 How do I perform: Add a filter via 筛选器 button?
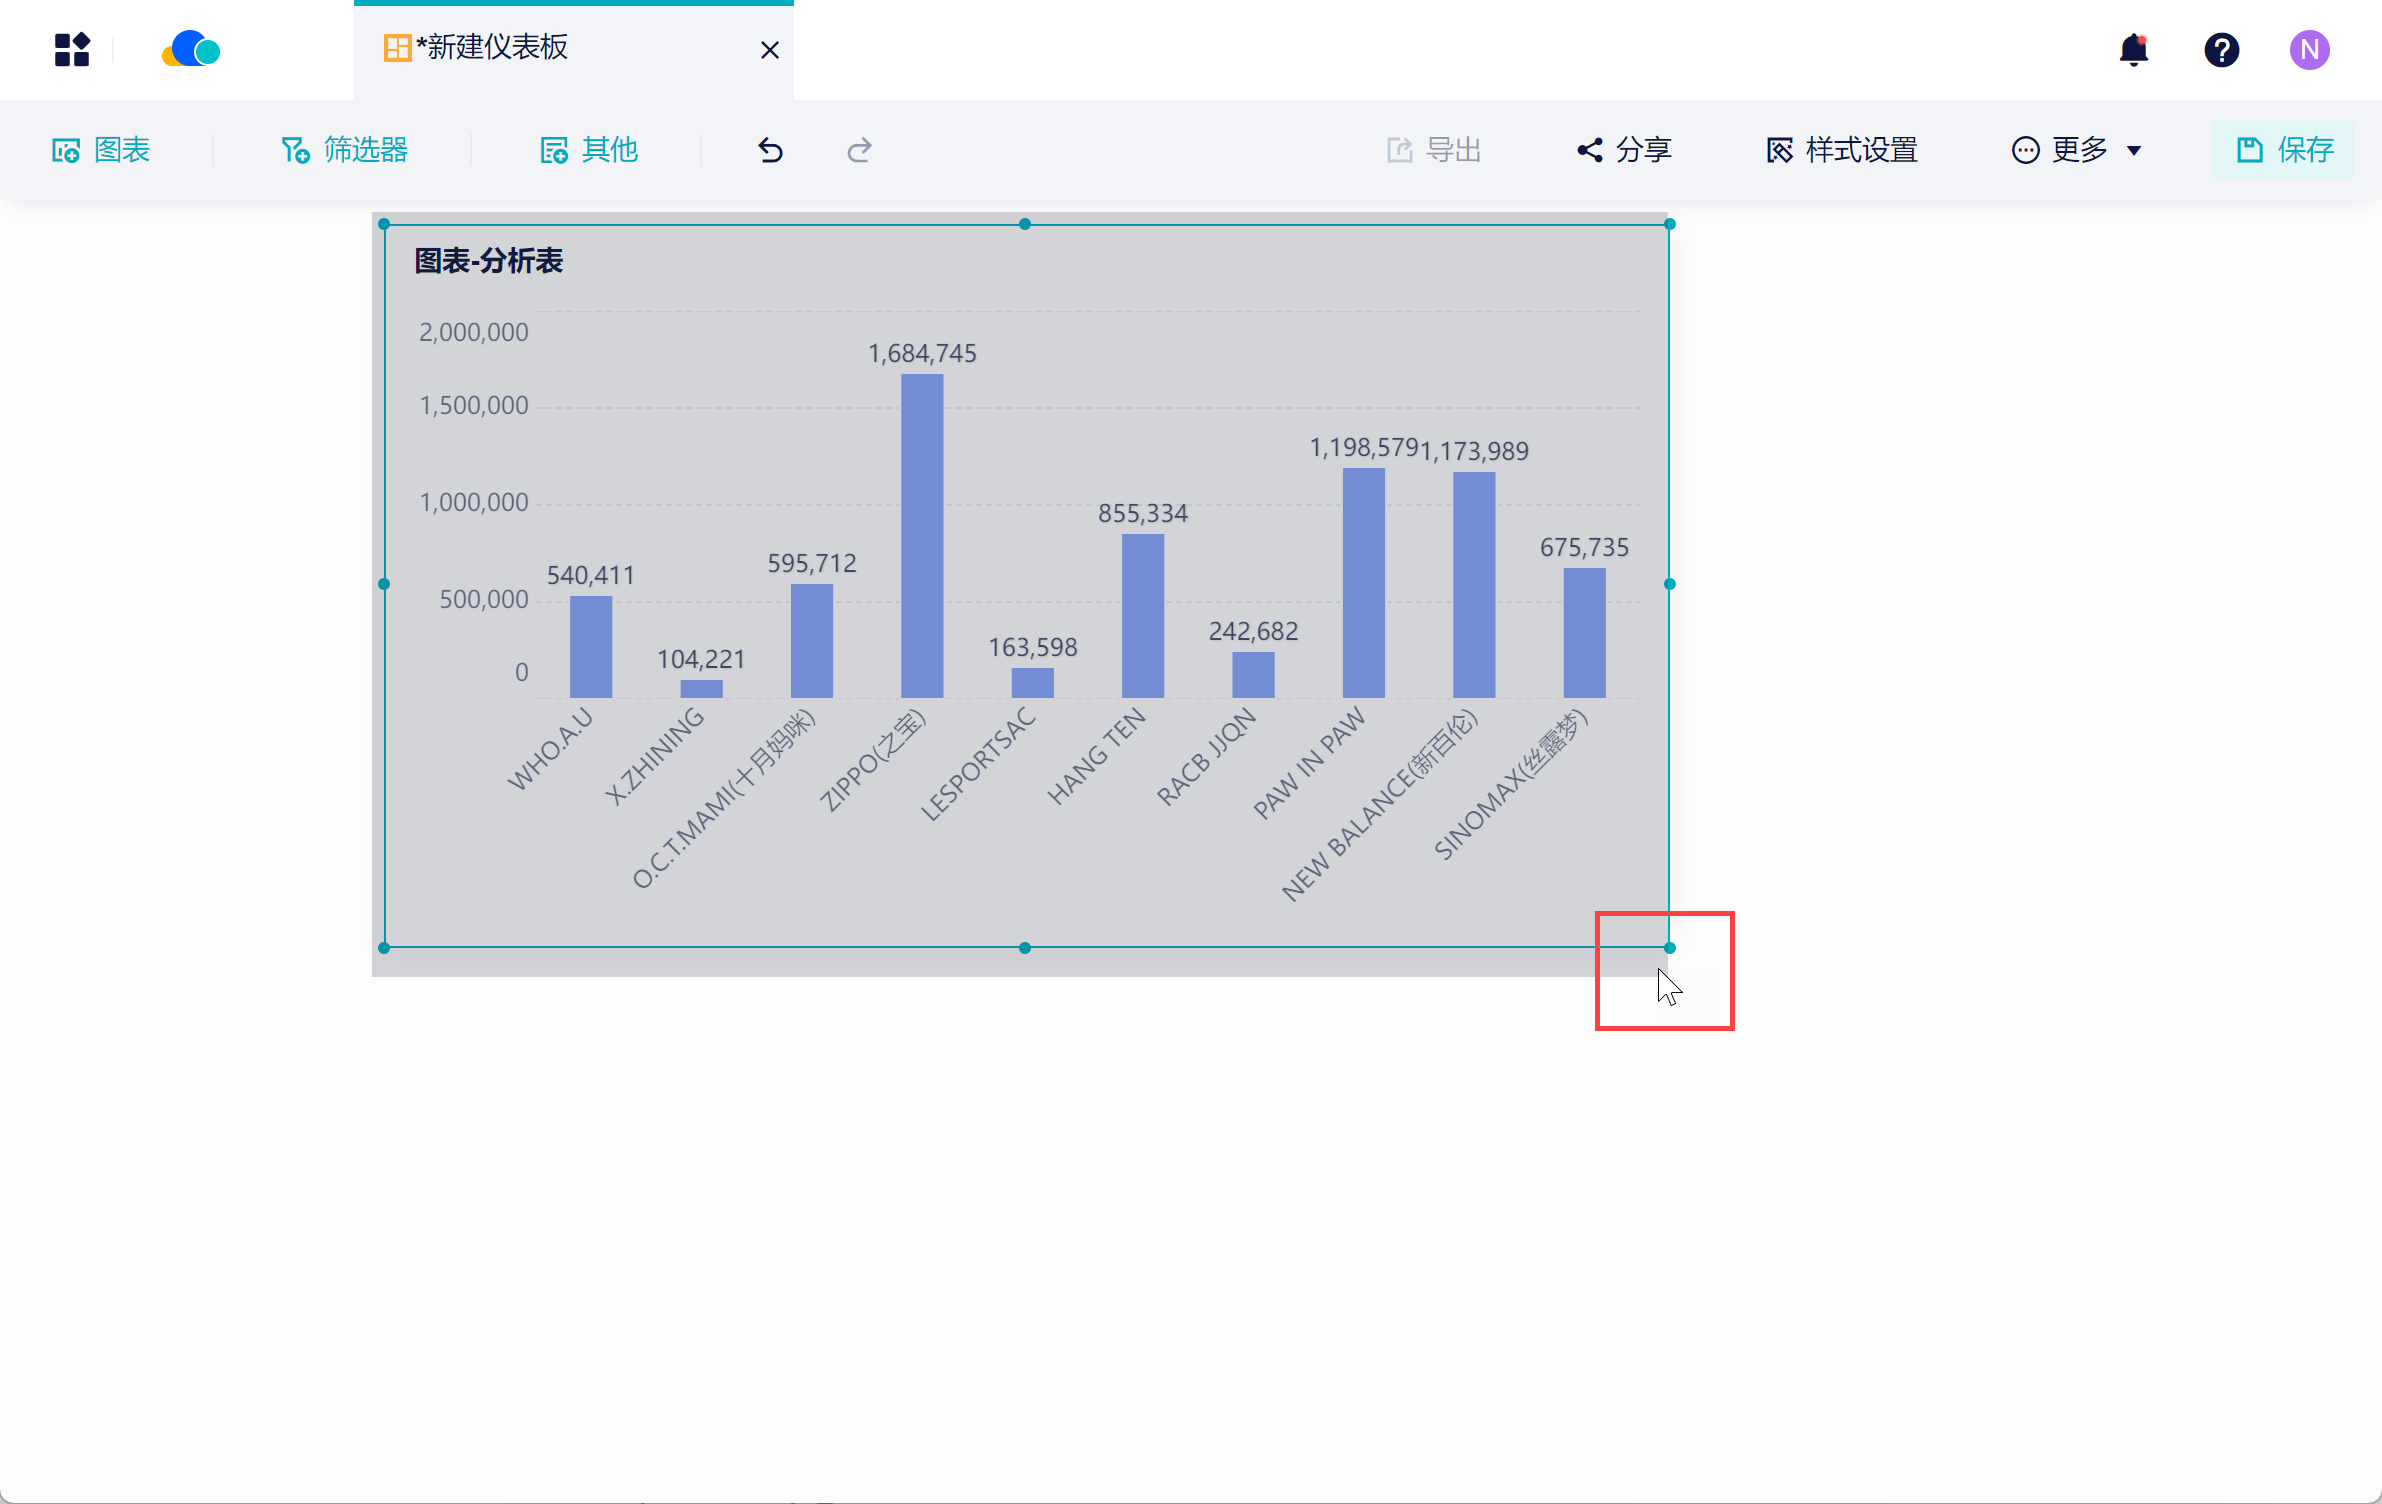tap(345, 150)
